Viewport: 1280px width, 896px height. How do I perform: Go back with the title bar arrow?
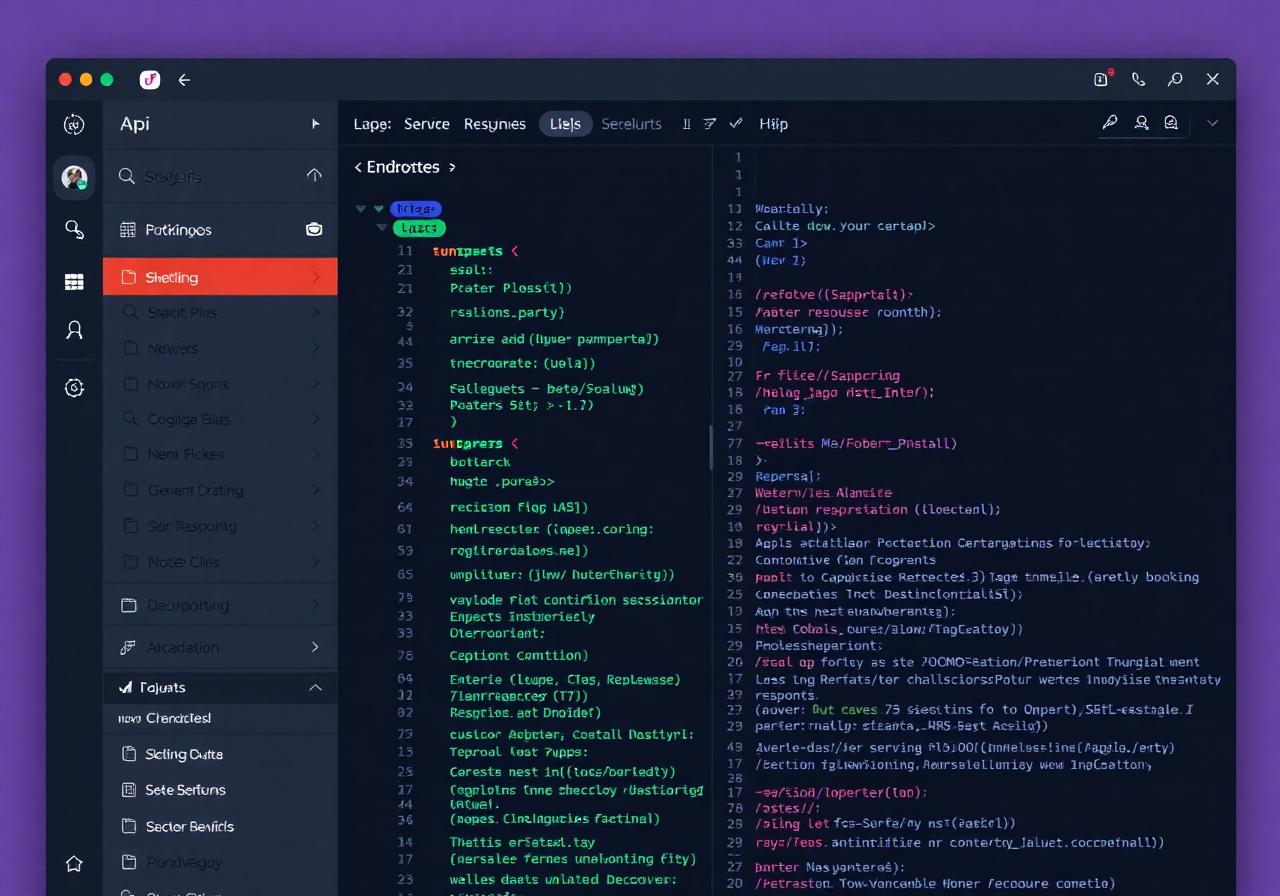tap(184, 80)
